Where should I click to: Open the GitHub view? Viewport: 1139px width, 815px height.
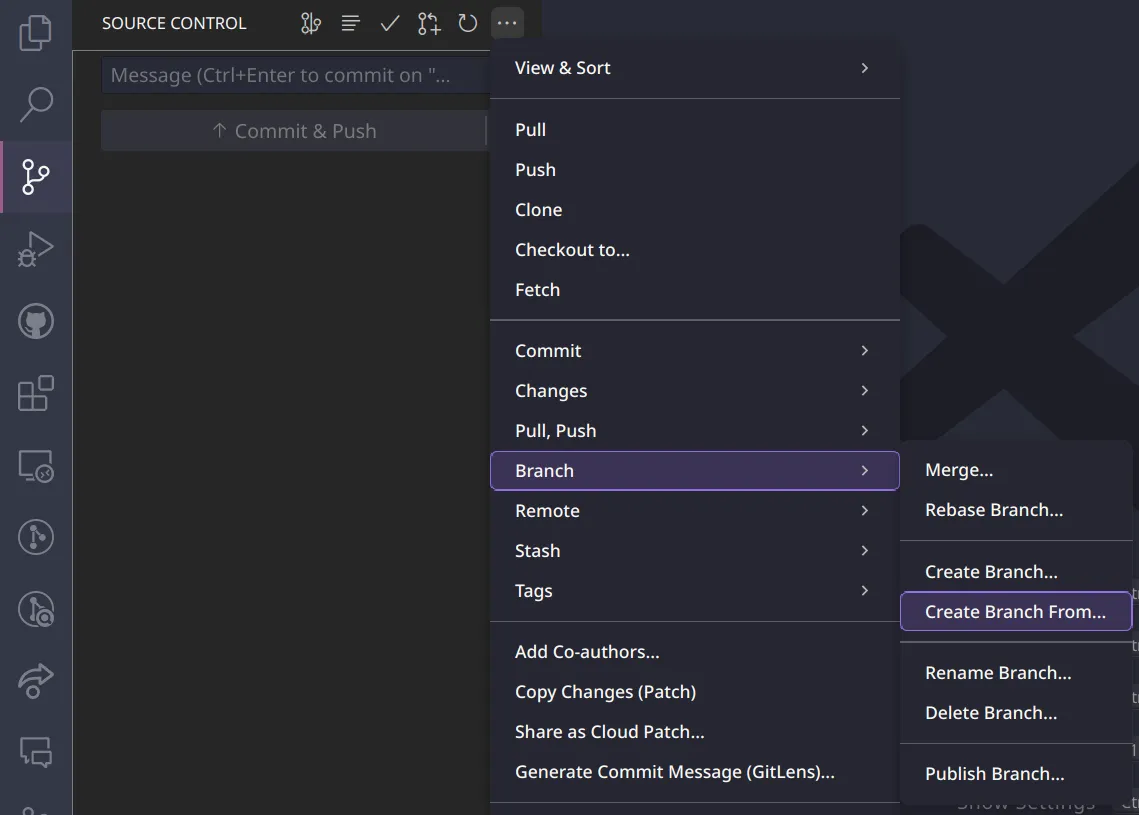click(37, 322)
